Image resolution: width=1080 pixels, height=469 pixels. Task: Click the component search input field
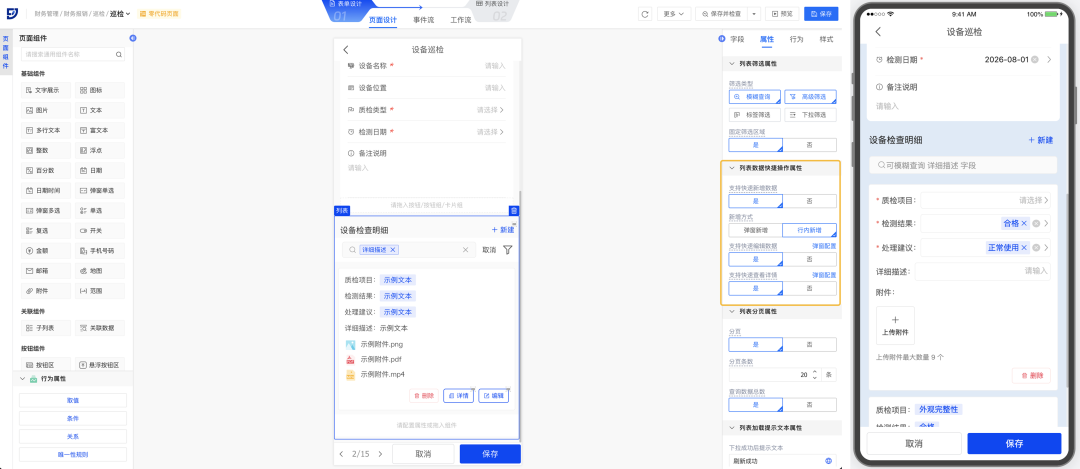click(73, 54)
